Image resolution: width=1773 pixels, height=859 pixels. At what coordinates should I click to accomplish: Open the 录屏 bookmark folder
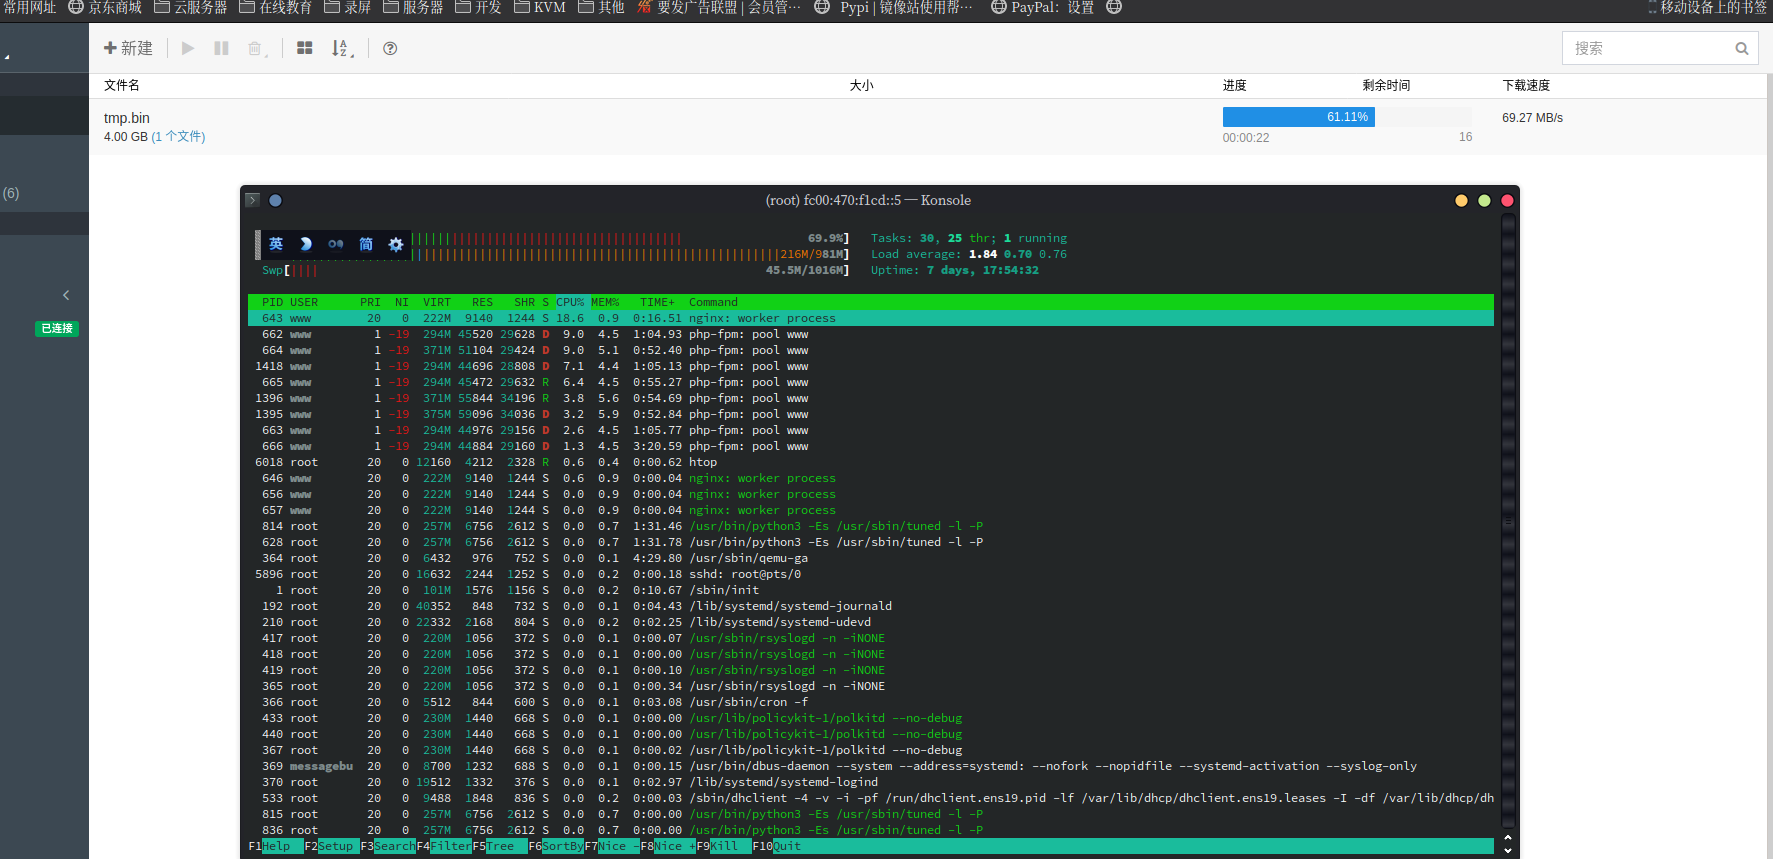tap(347, 8)
